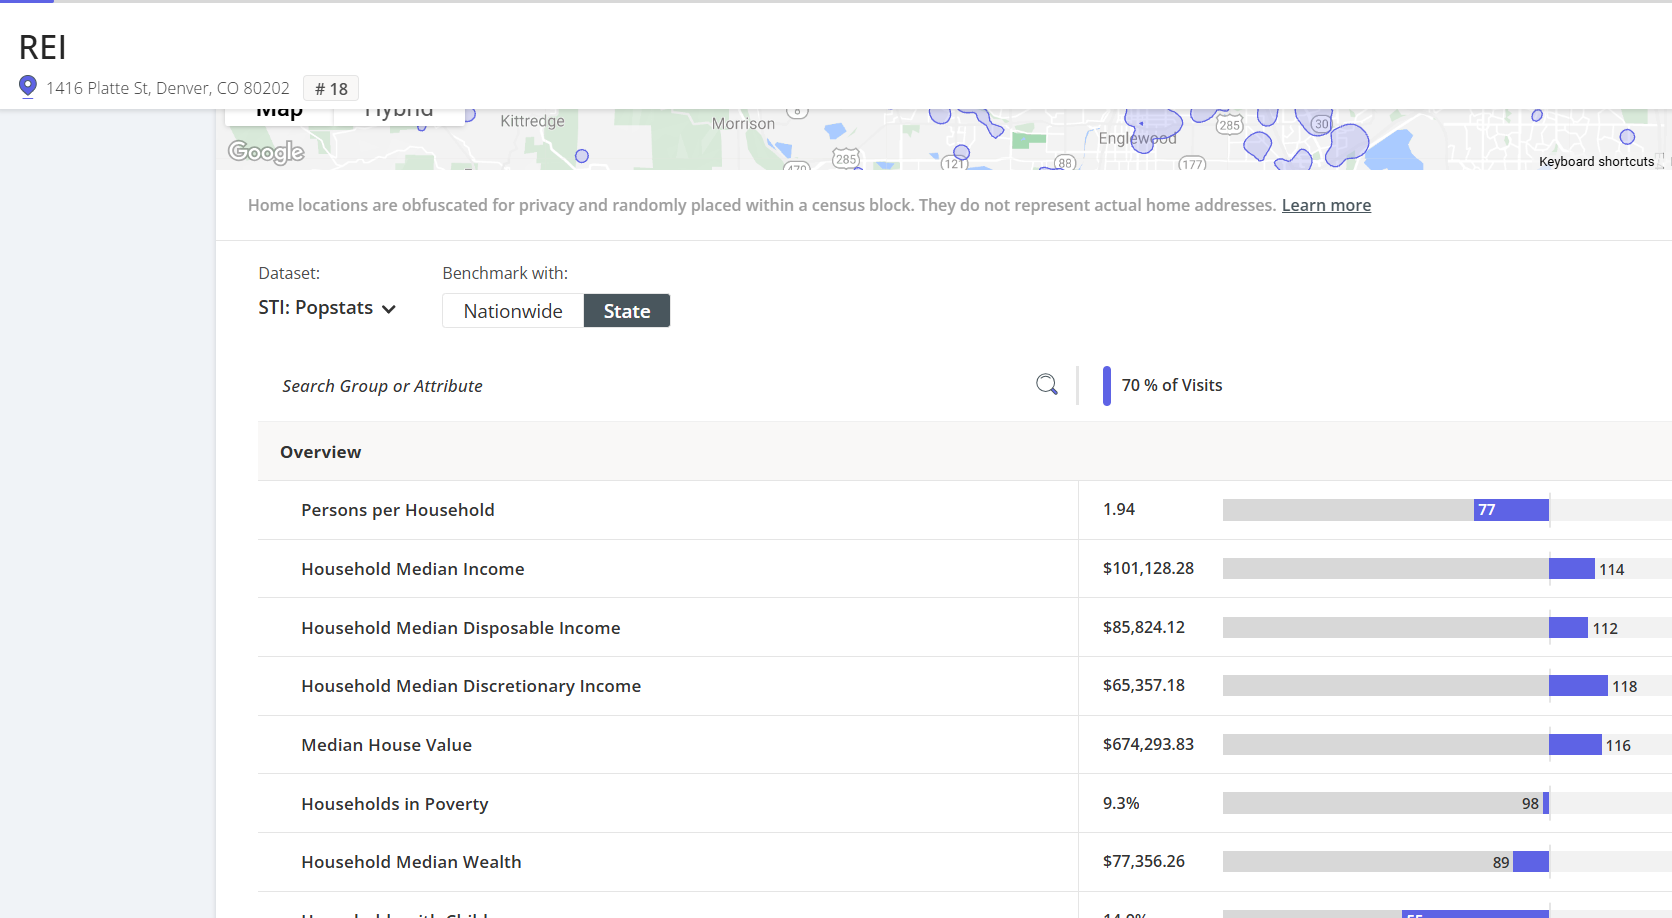
Task: Click the Englewood label on the map
Action: (1137, 139)
